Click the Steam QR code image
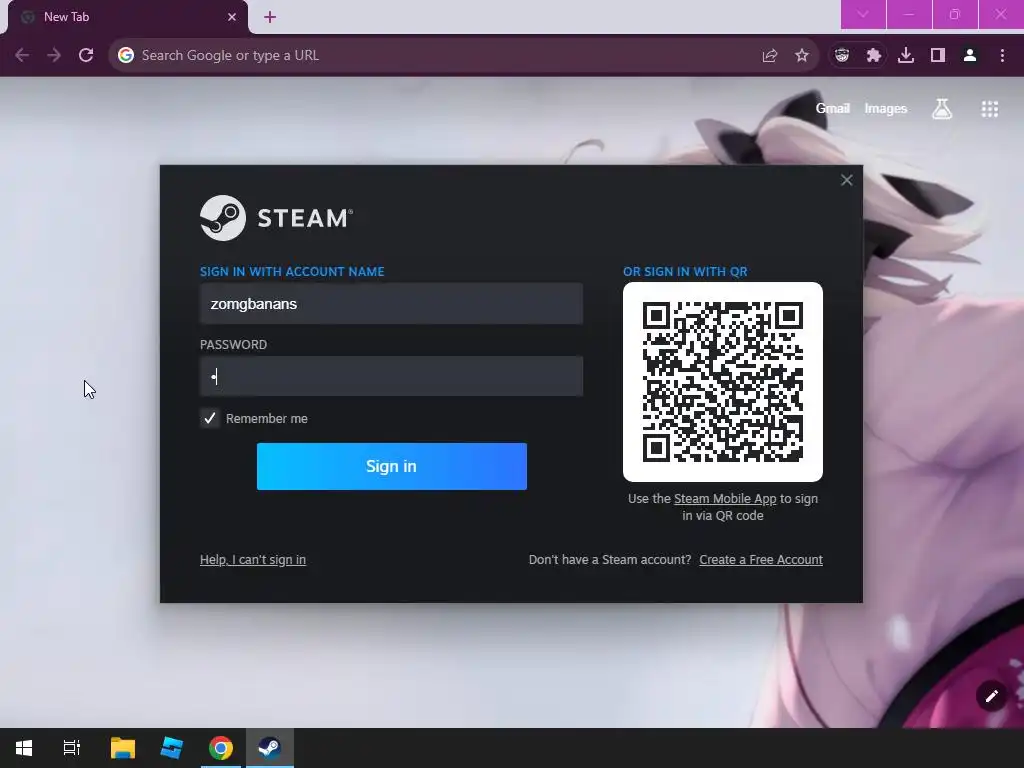The height and width of the screenshot is (768, 1024). pos(723,382)
